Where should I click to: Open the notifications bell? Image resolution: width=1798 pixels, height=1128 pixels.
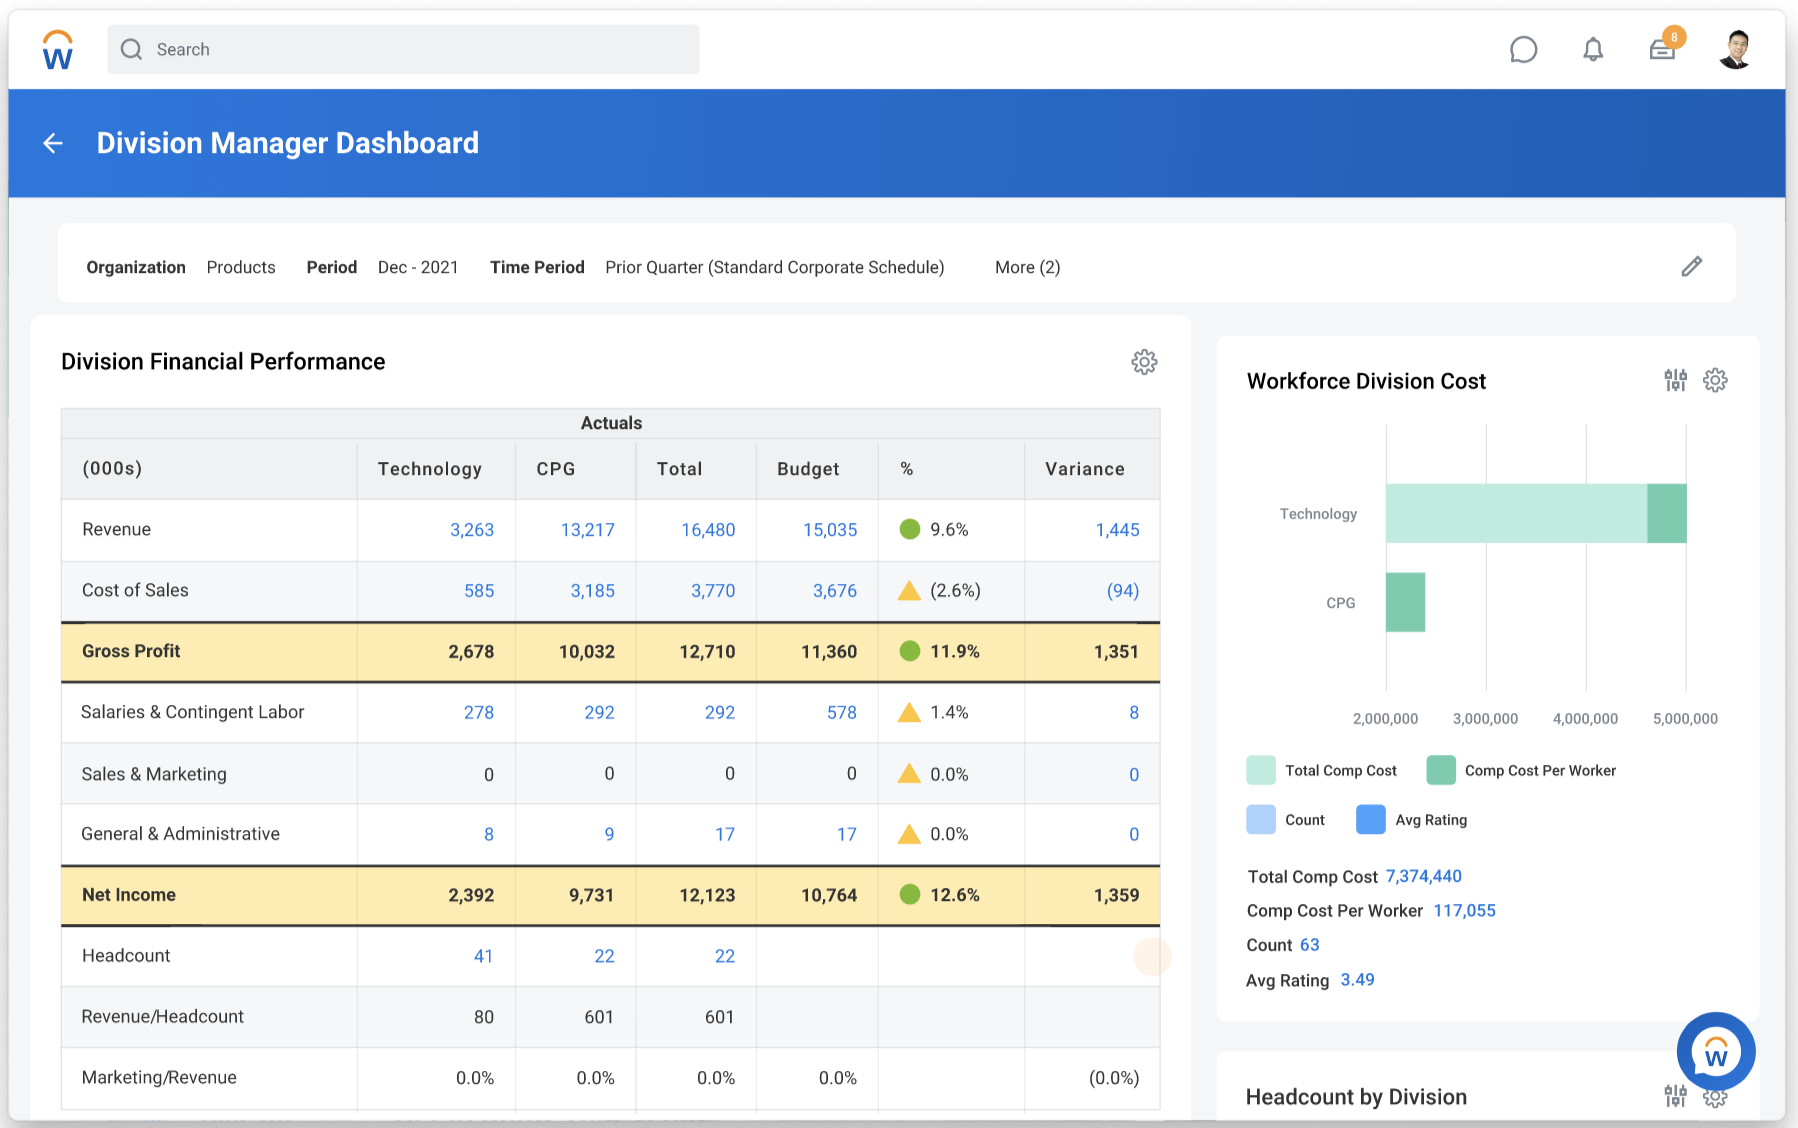pos(1593,50)
